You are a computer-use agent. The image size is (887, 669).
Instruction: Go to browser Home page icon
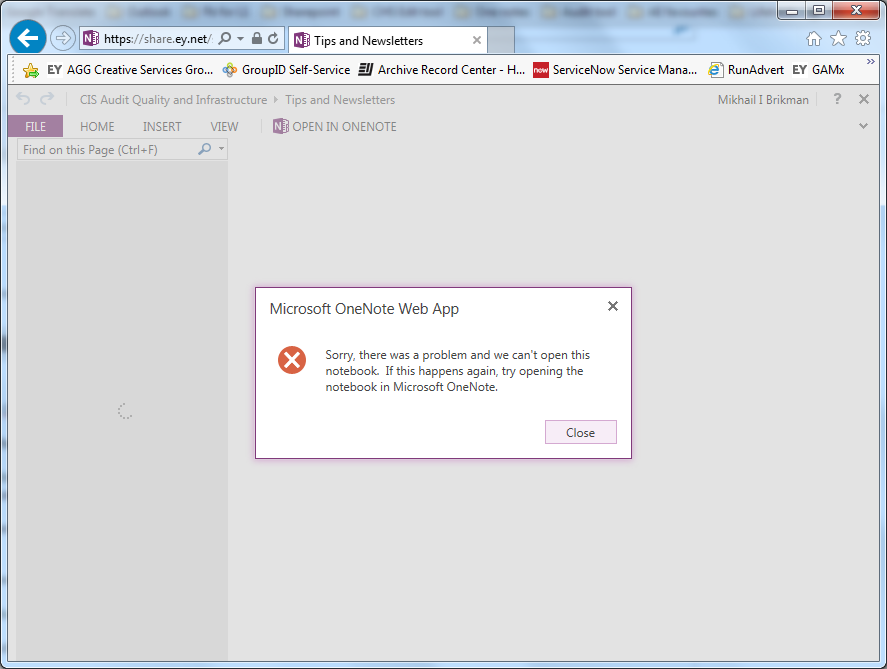(x=813, y=38)
